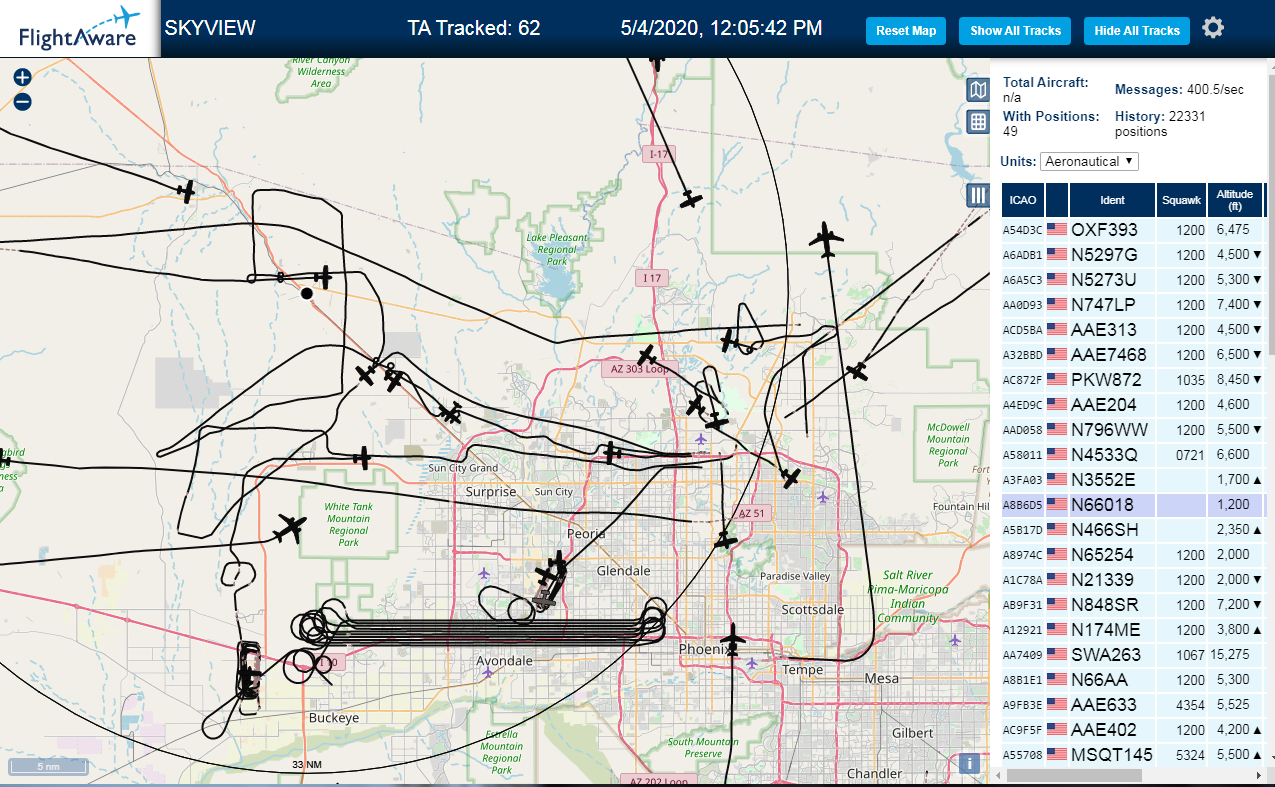Select the OXF393 aircraft row
This screenshot has width=1275, height=787.
1133,230
